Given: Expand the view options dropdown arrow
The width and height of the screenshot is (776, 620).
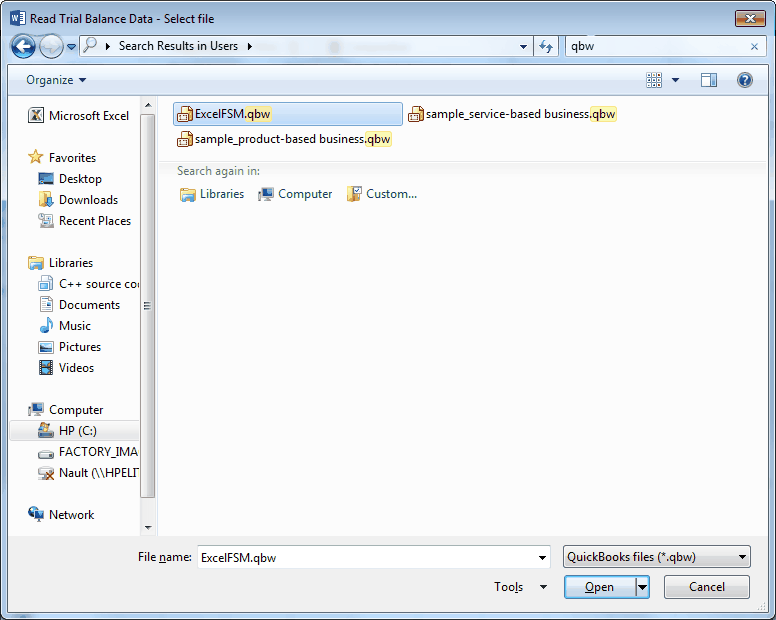Looking at the screenshot, I should point(675,80).
